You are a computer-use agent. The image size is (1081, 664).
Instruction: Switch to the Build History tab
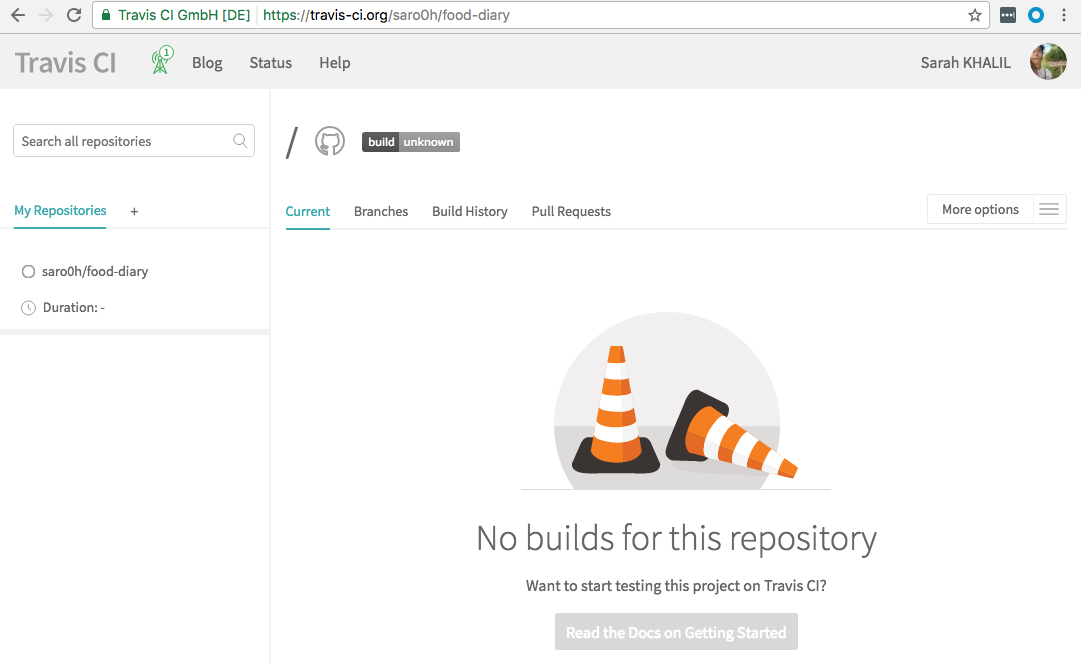pos(469,212)
